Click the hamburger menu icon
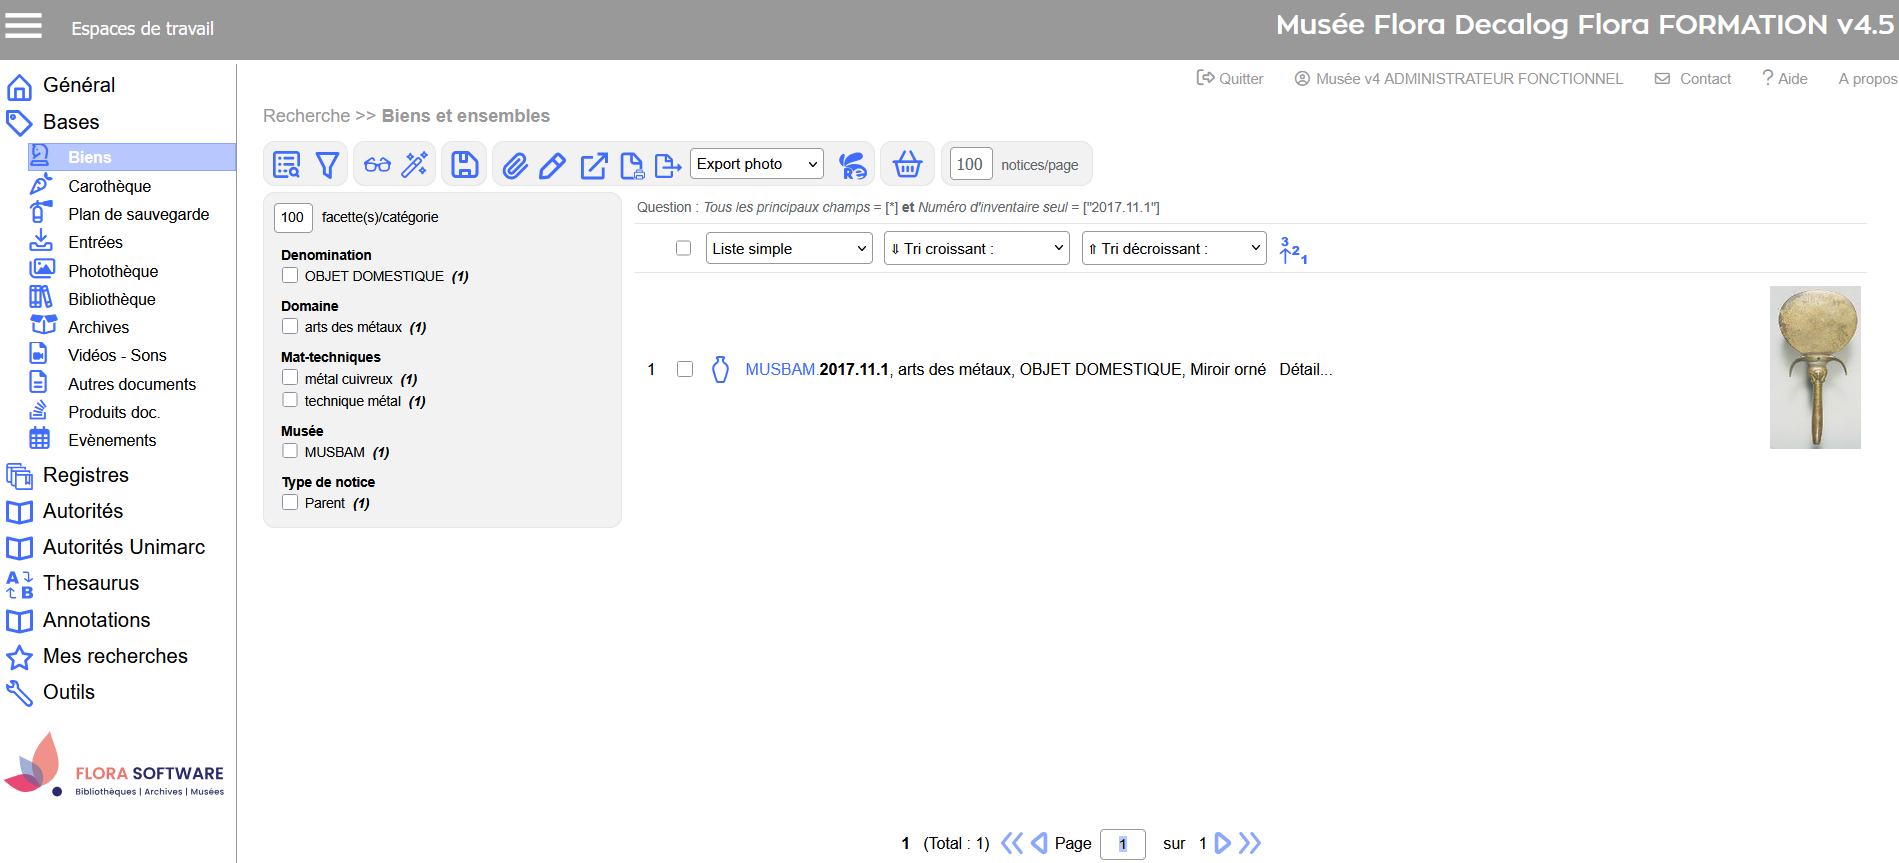Screen dimensions: 1899x863 (x=24, y=26)
